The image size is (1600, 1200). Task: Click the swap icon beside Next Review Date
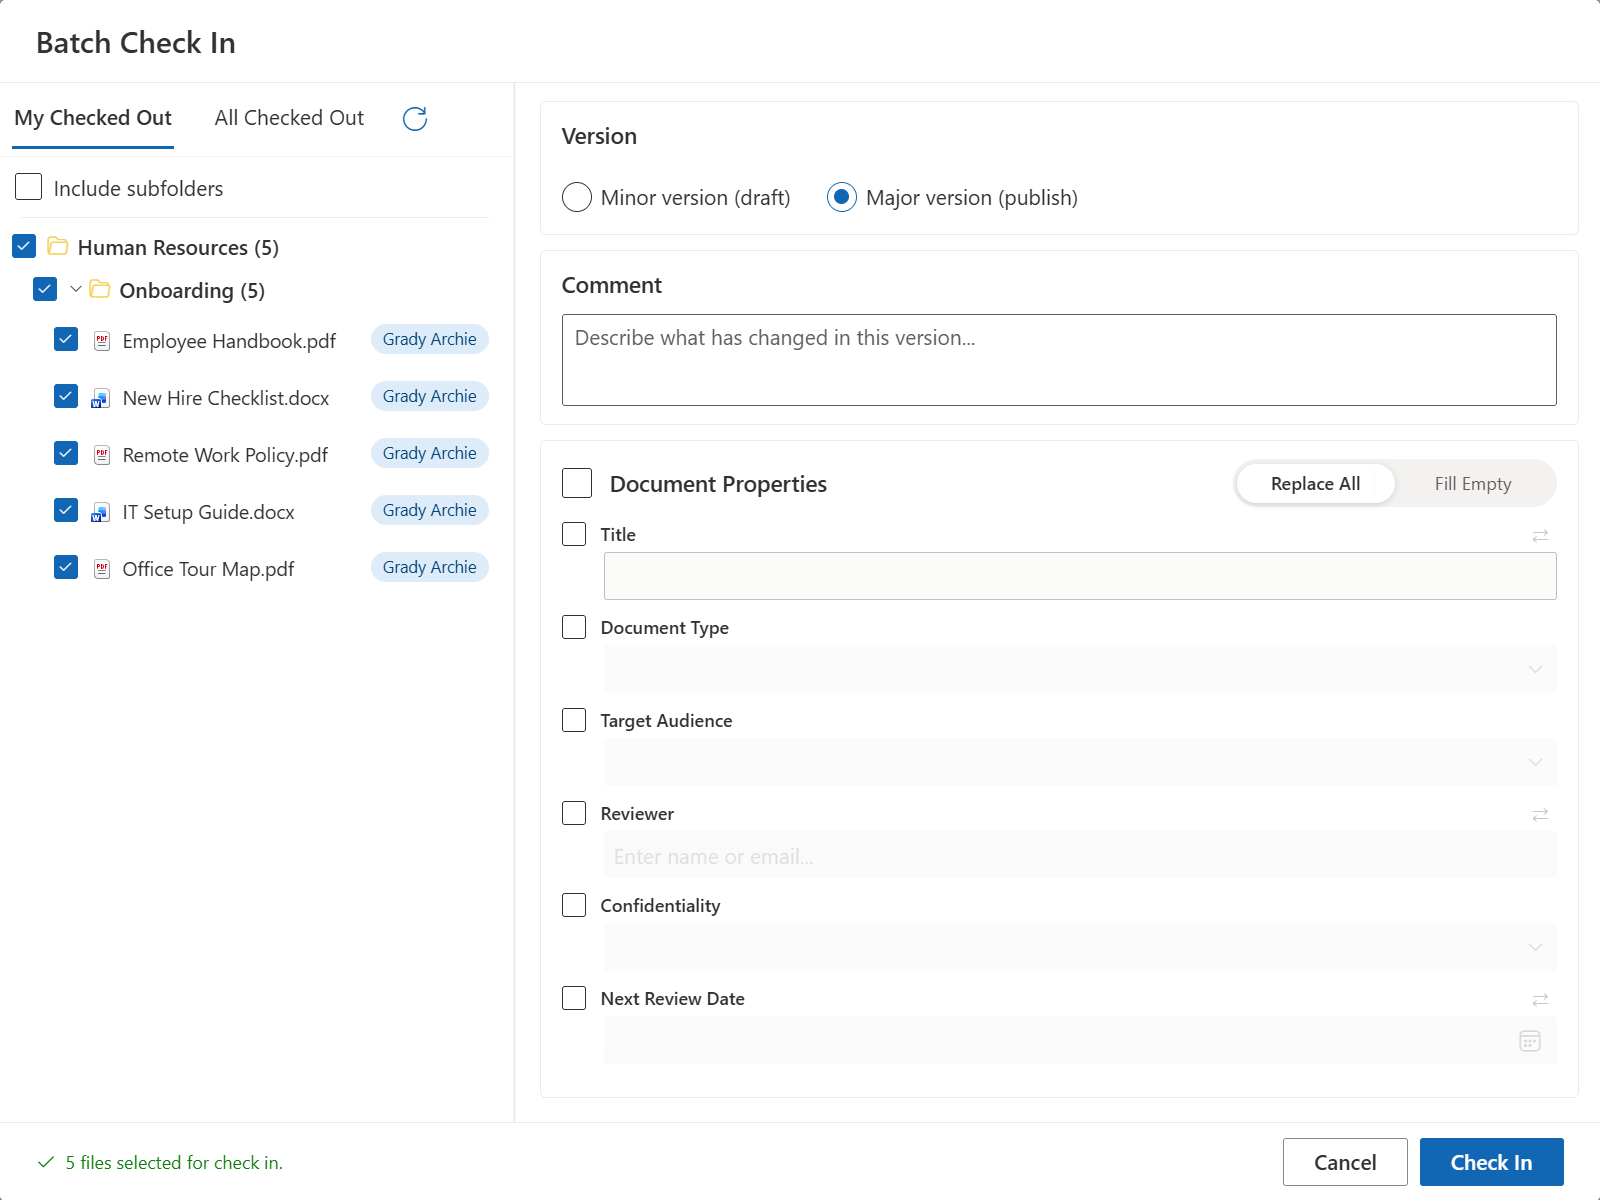coord(1540,1000)
